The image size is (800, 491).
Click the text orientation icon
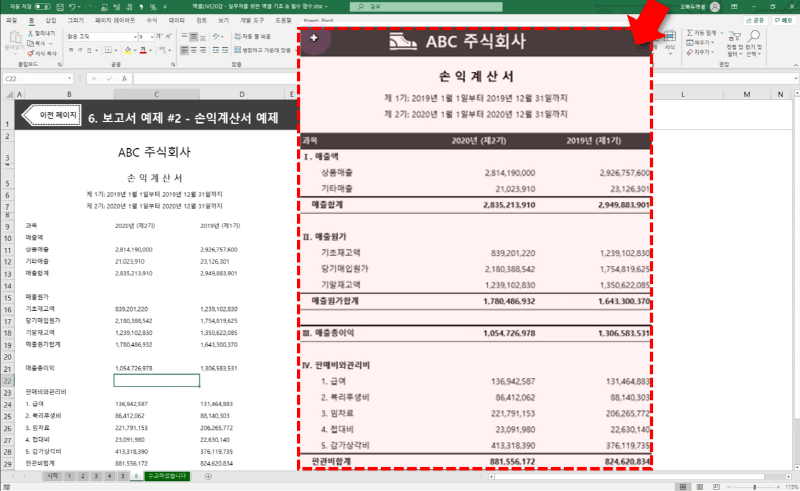[x=217, y=37]
